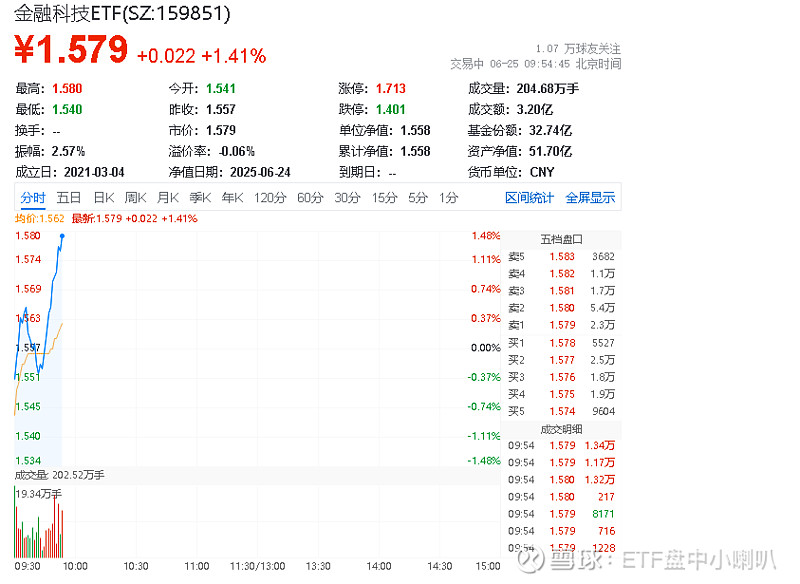Switch to the 分时 chart tab

[x=33, y=197]
